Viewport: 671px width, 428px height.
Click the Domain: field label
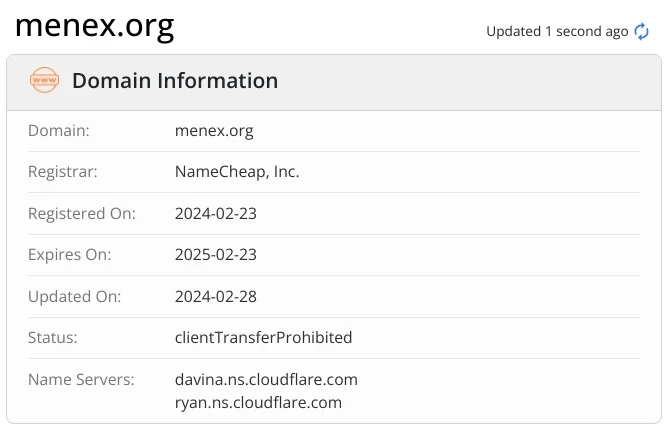coord(59,131)
